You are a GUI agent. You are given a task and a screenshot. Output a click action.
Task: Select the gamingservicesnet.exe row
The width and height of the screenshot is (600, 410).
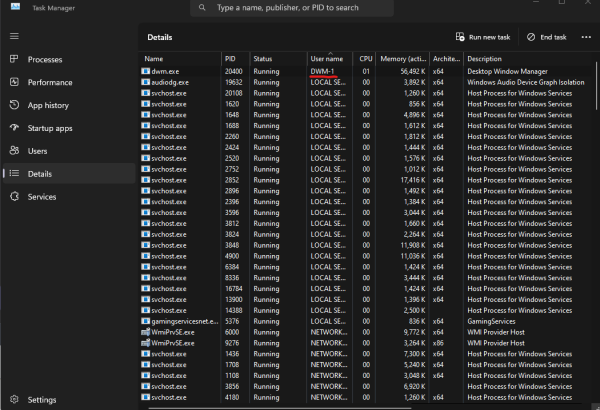pyautogui.click(x=181, y=321)
